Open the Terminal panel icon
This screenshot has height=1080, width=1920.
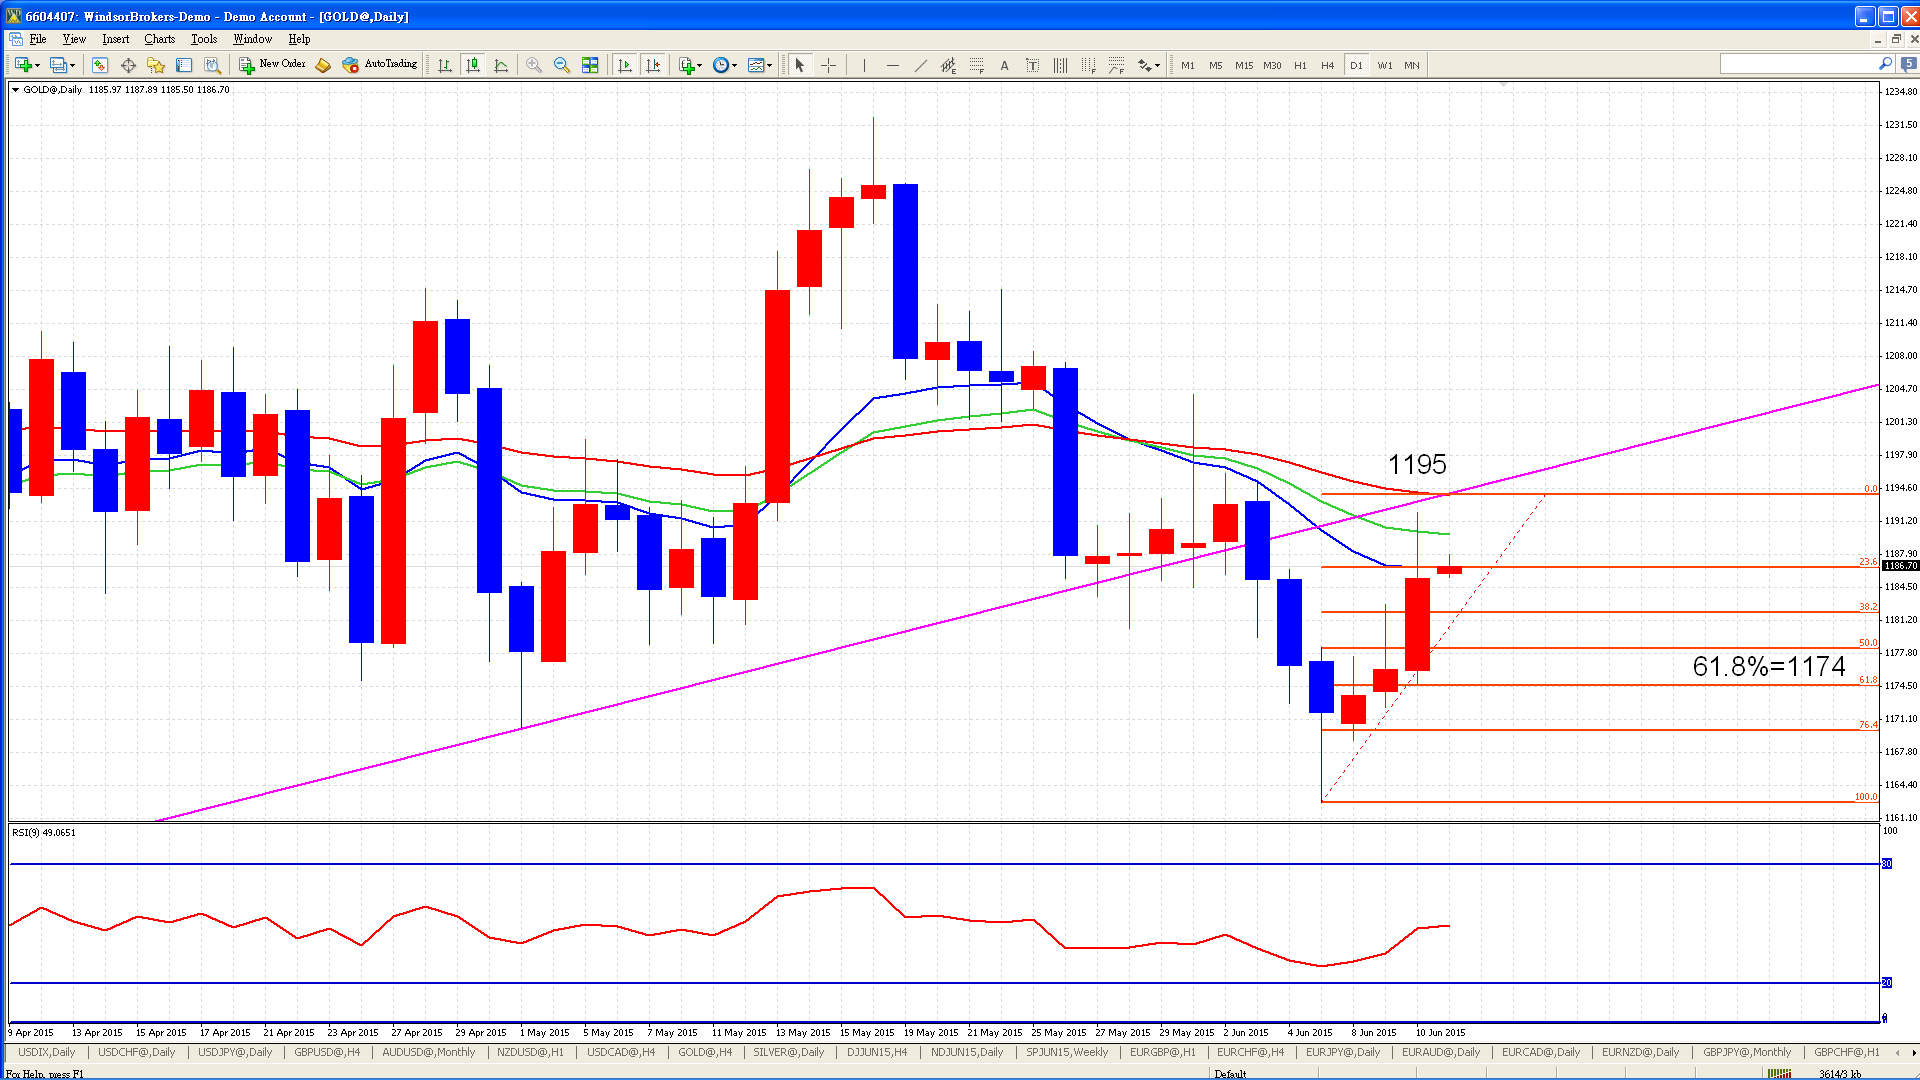pos(184,65)
